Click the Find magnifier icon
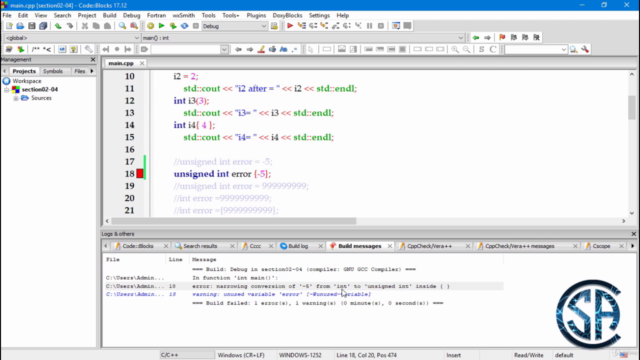 coord(122,26)
